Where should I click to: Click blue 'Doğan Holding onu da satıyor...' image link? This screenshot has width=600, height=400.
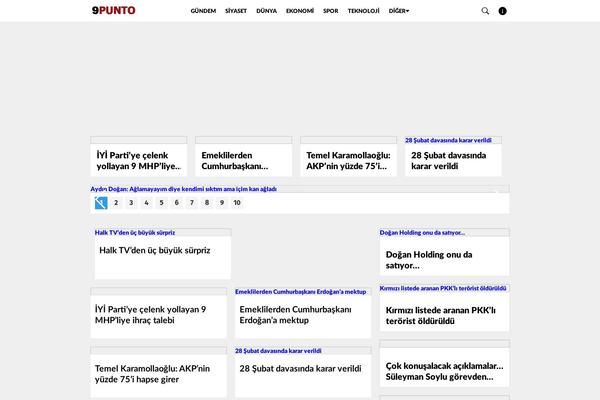[422, 232]
